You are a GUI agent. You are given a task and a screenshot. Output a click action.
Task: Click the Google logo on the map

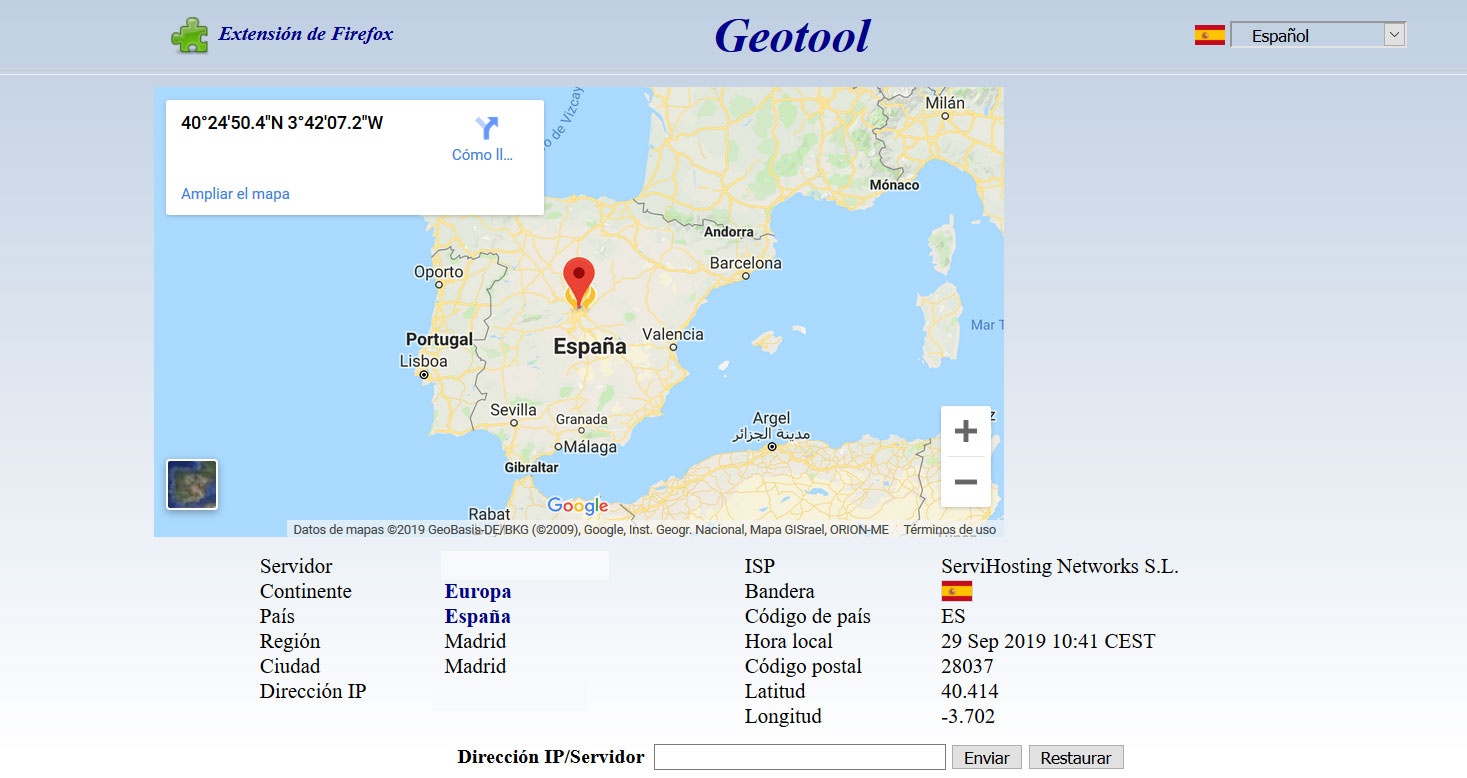point(578,506)
